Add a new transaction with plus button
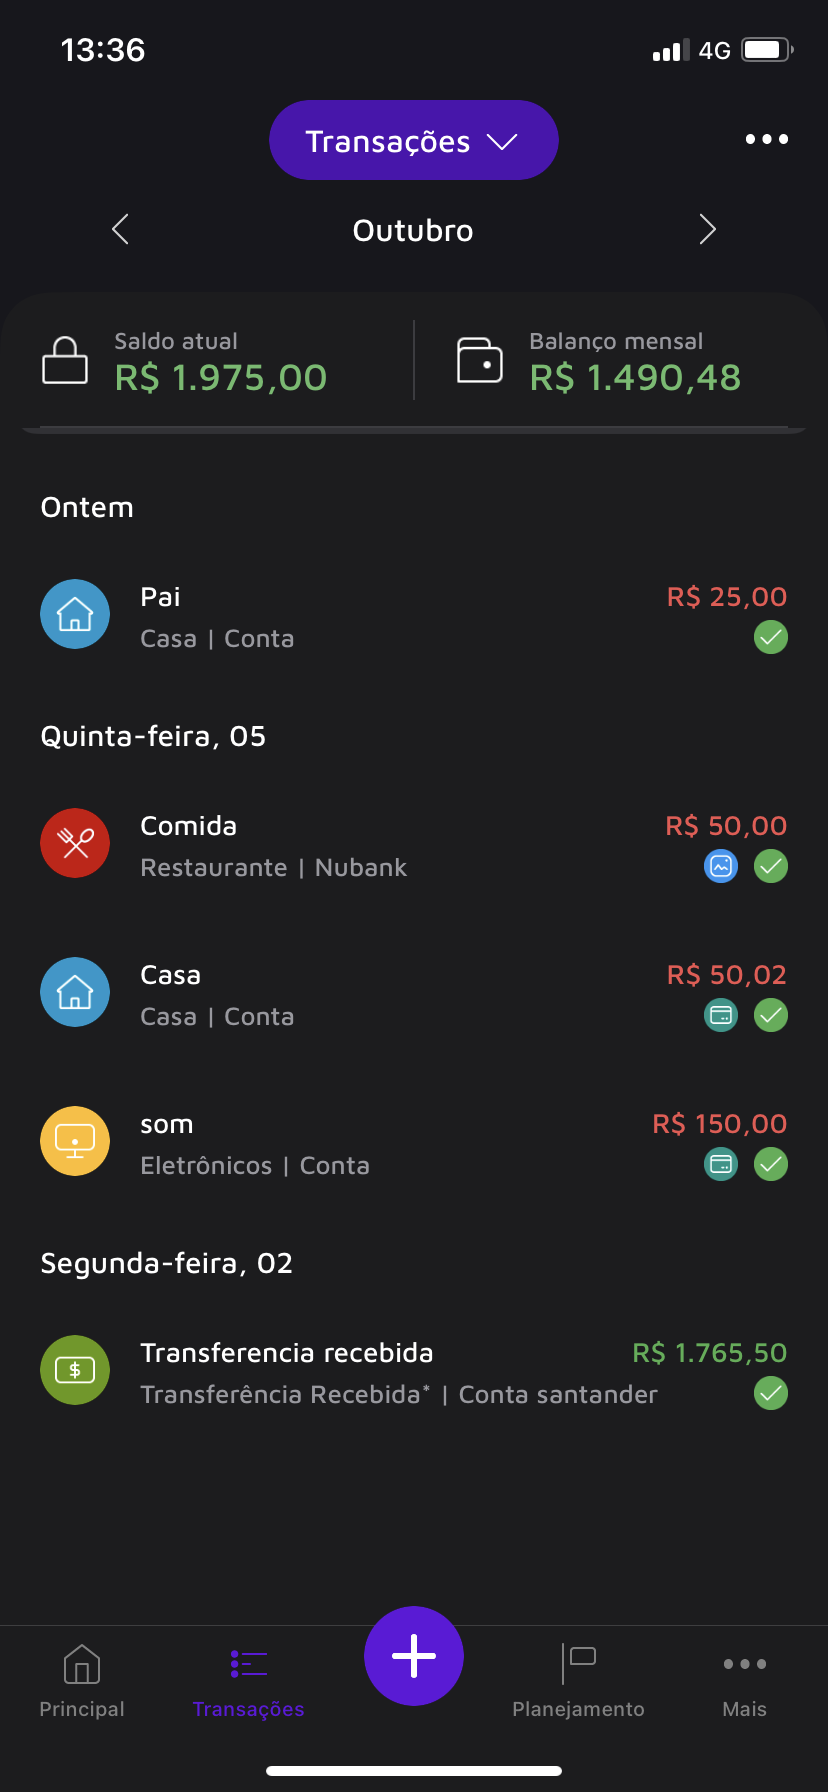This screenshot has height=1792, width=828. pyautogui.click(x=414, y=1656)
